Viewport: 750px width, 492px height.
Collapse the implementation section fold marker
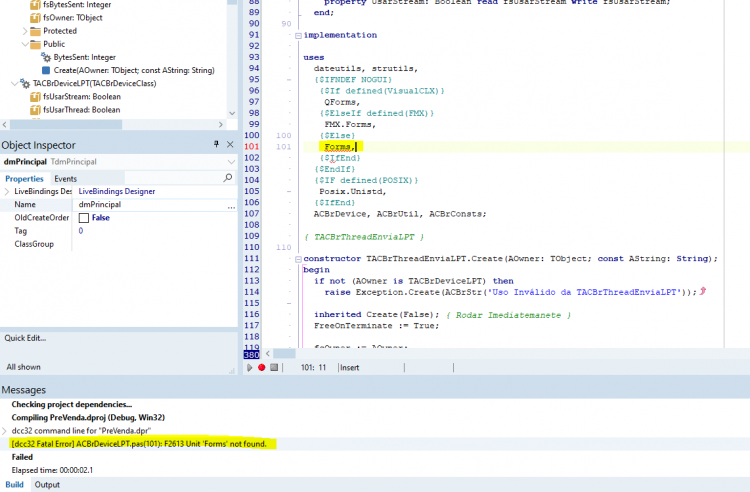[298, 35]
